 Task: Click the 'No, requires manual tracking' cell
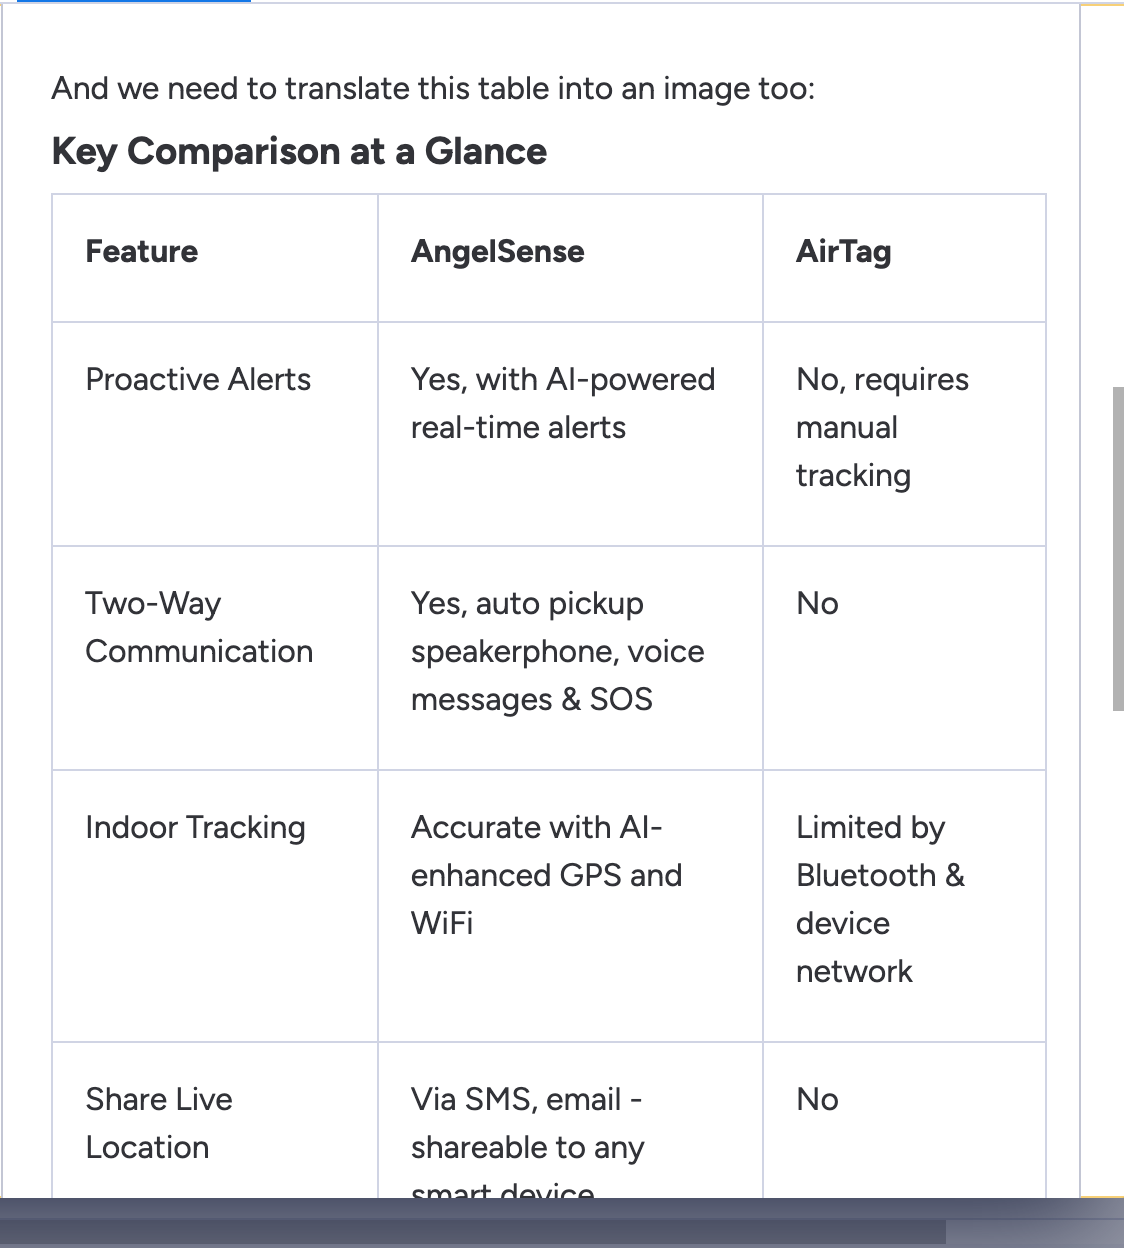click(x=882, y=428)
